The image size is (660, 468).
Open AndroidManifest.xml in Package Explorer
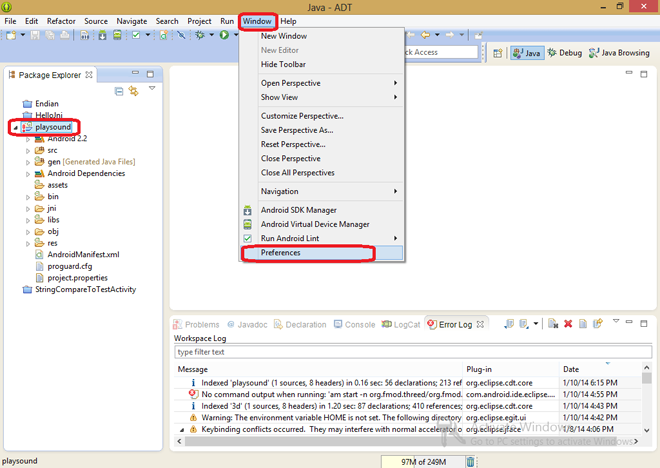point(83,255)
